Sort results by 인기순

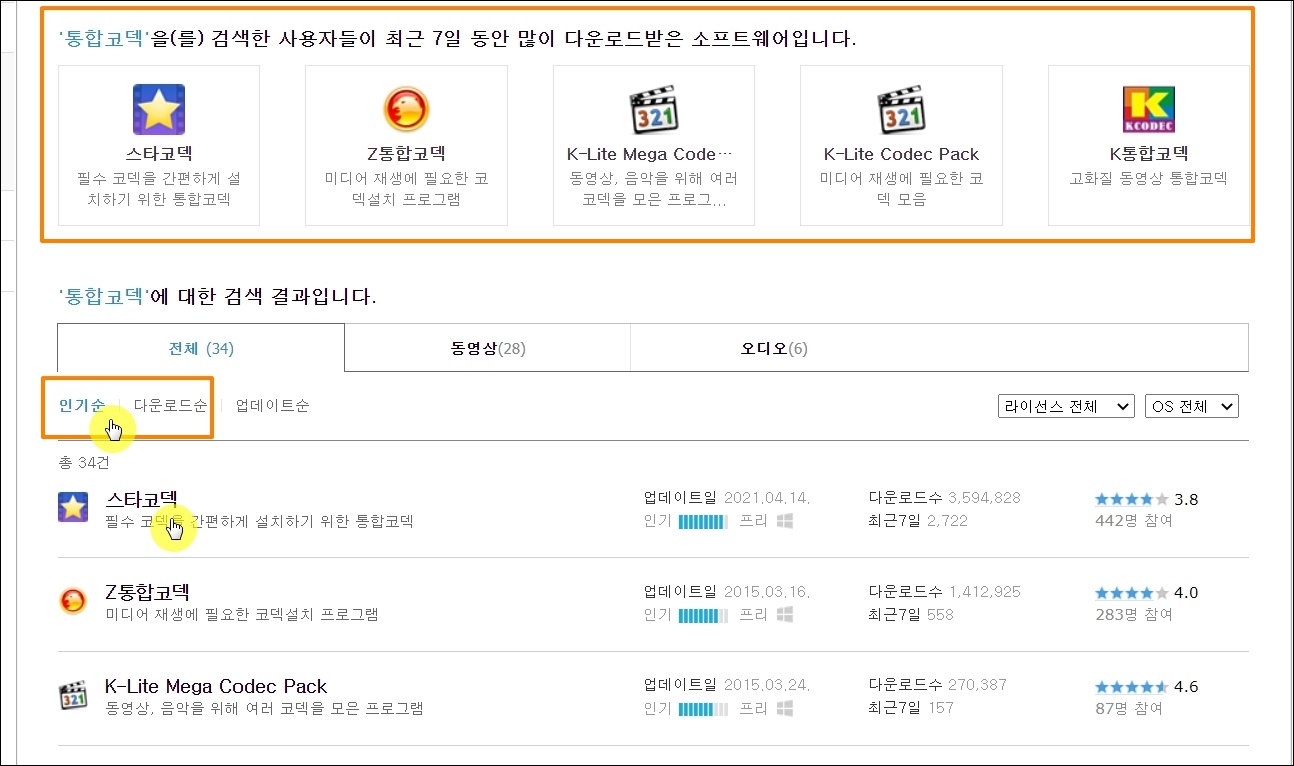coord(82,405)
